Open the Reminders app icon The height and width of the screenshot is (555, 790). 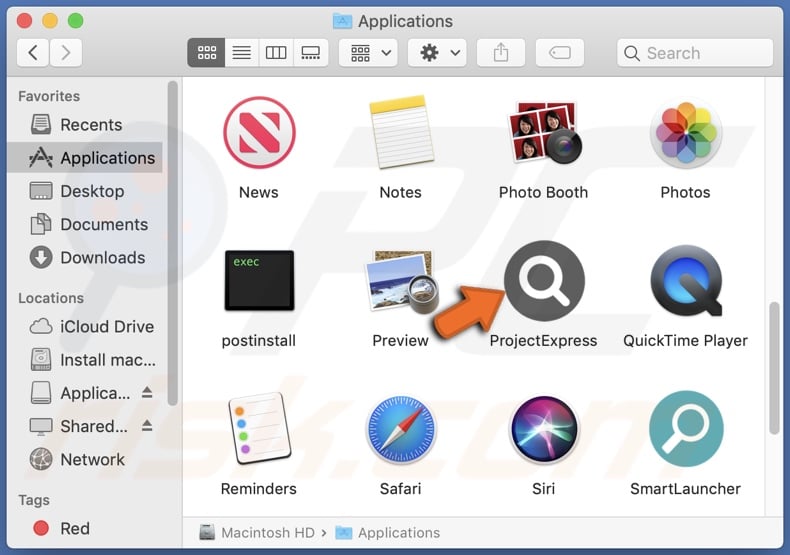[259, 429]
